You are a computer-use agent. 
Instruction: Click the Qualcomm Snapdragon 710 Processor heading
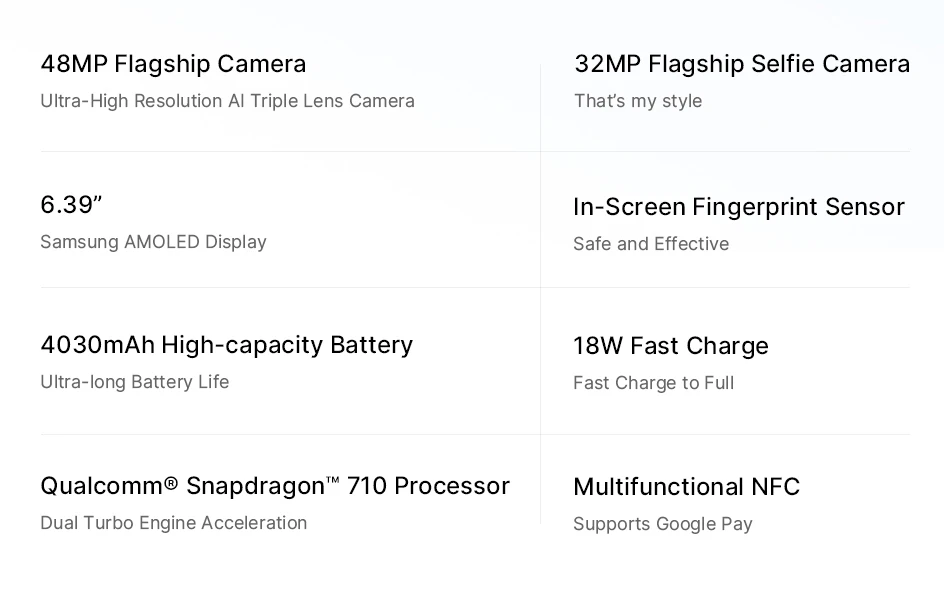pos(275,486)
